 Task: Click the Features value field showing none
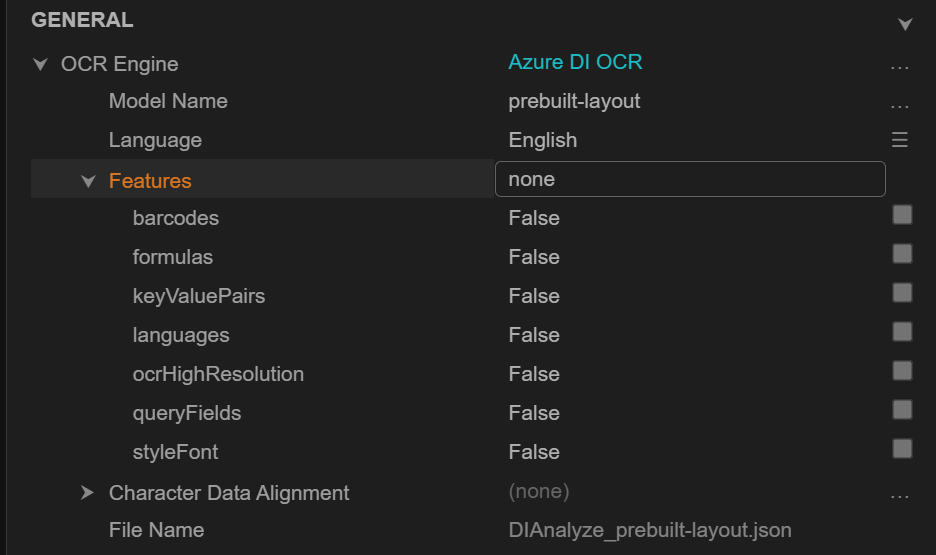click(x=690, y=180)
